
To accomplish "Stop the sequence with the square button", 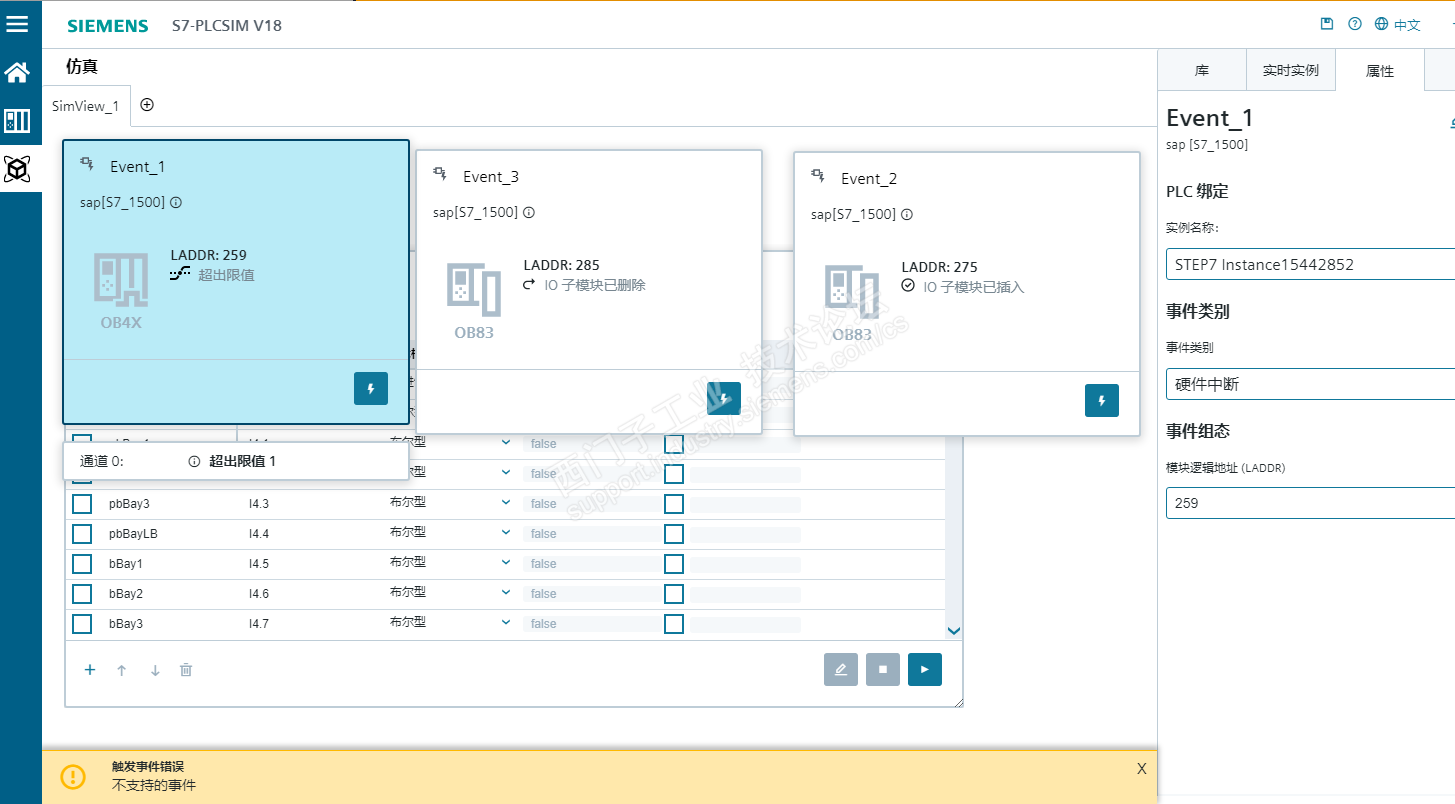I will (x=883, y=669).
